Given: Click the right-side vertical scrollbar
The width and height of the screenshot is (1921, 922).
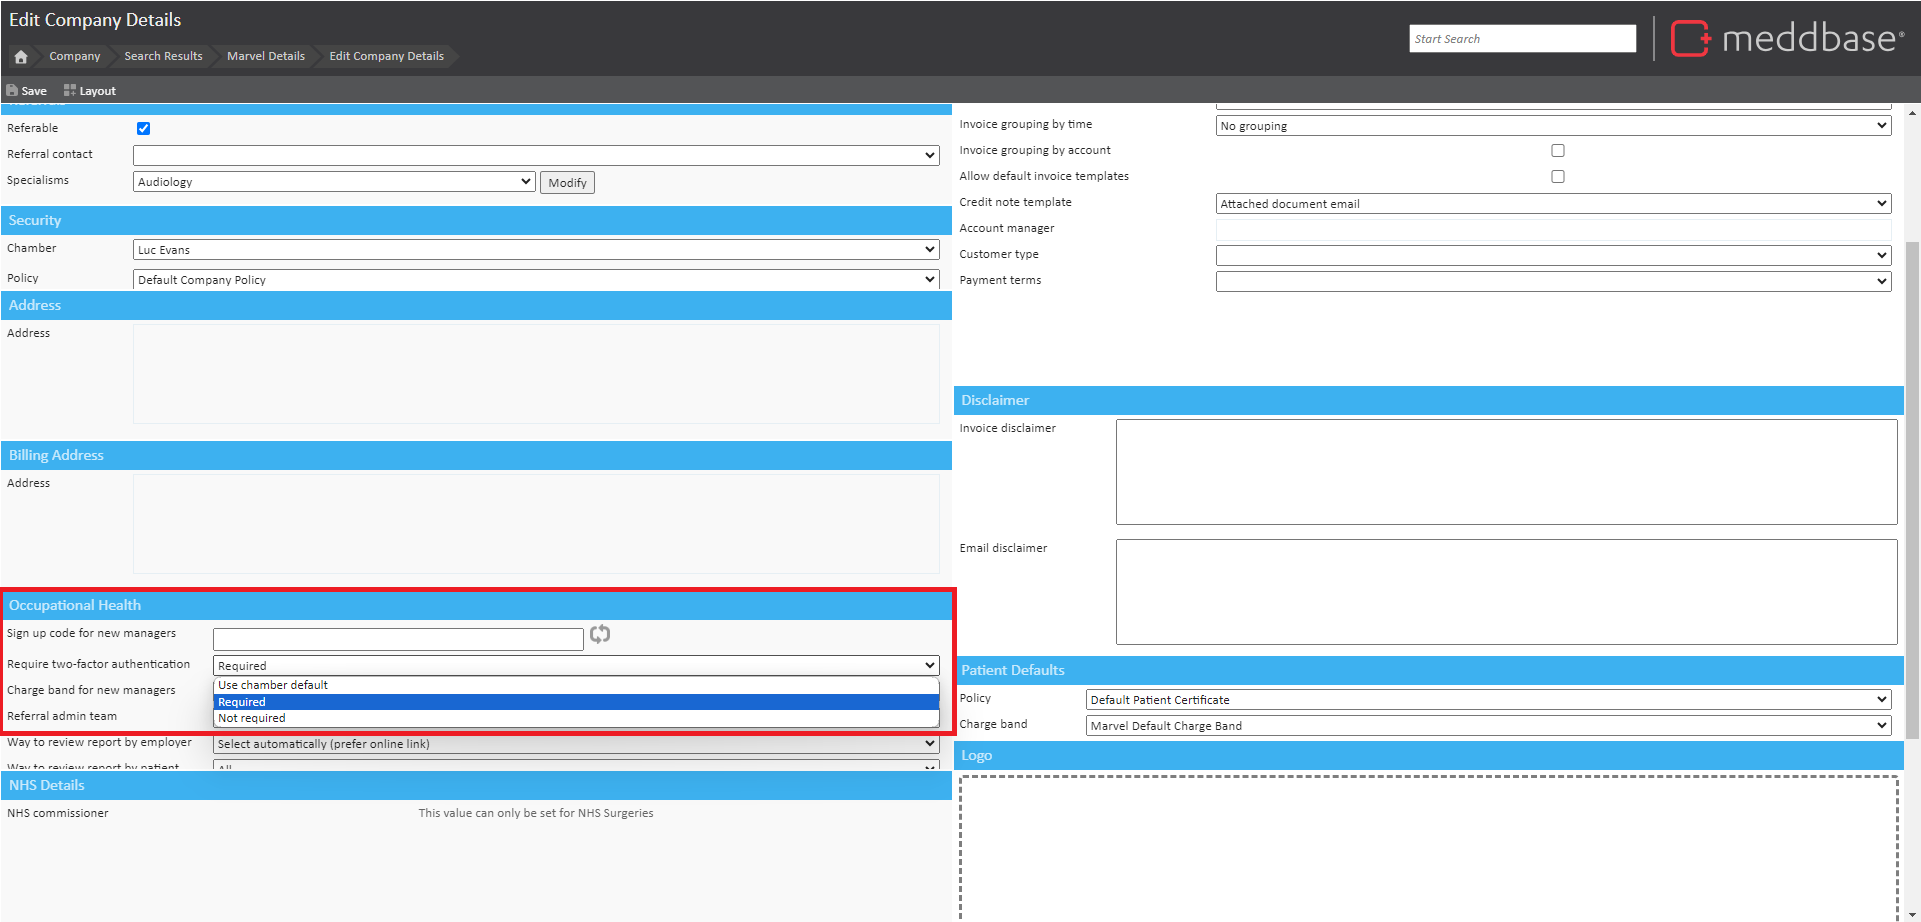Looking at the screenshot, I should click(x=1912, y=490).
